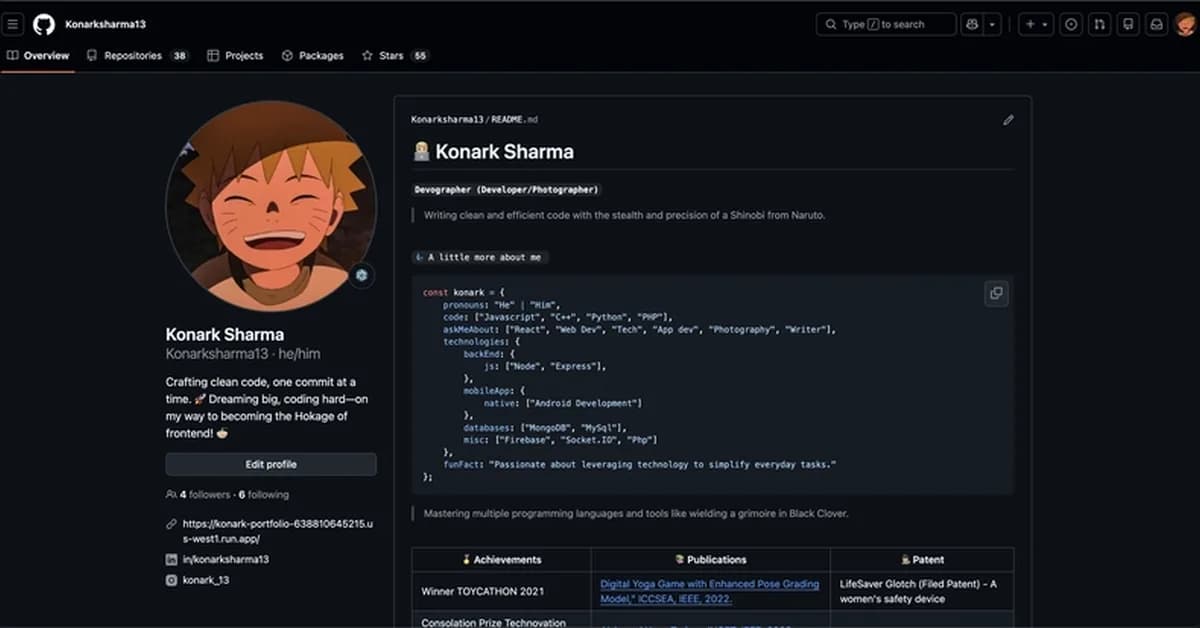1200x628 pixels.
Task: Open 'Digital Yoga Game' publication link
Action: point(710,591)
